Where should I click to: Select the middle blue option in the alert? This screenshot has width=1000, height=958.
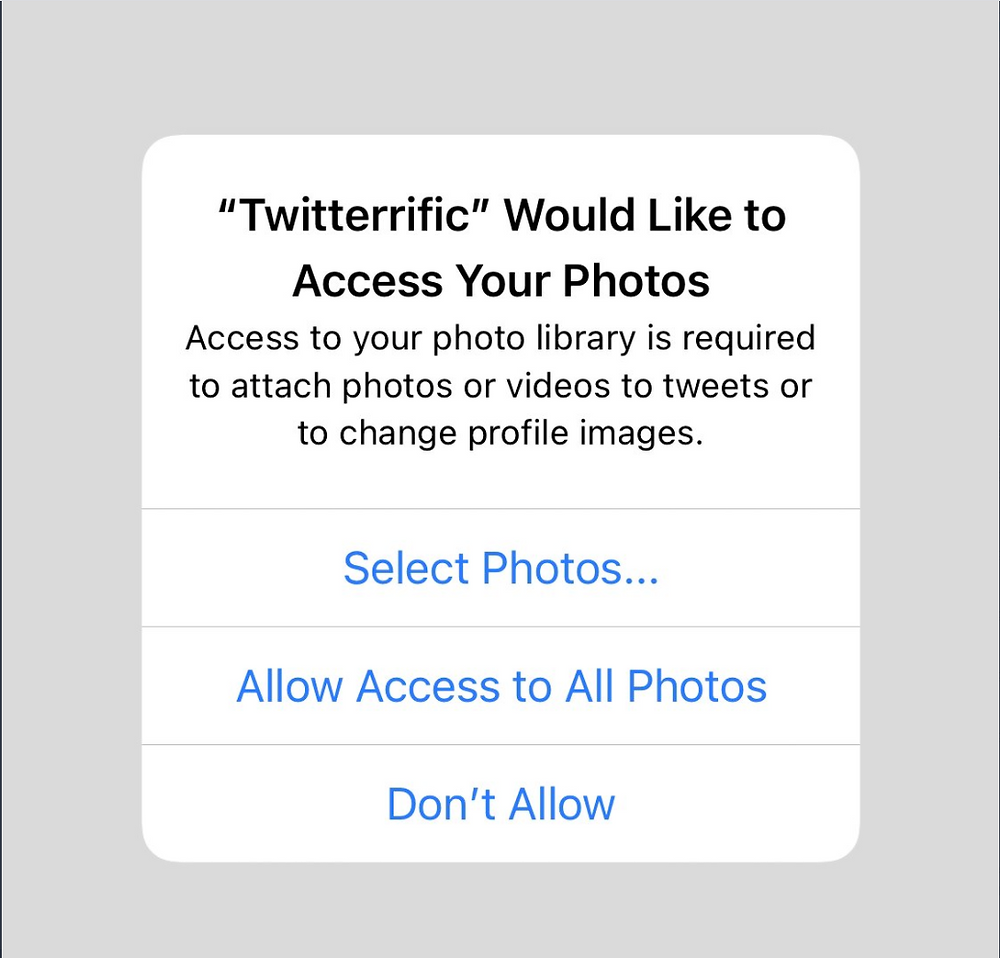coord(501,686)
